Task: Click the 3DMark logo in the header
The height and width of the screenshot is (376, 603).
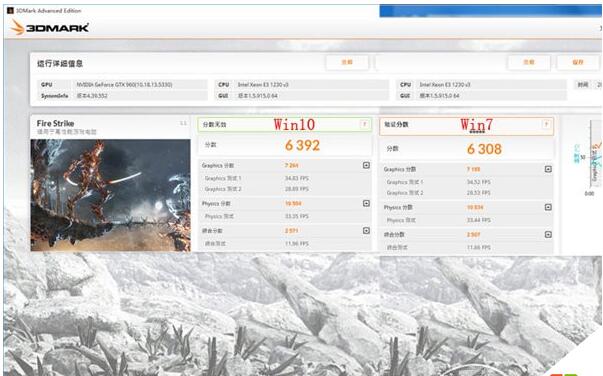Action: tap(50, 28)
